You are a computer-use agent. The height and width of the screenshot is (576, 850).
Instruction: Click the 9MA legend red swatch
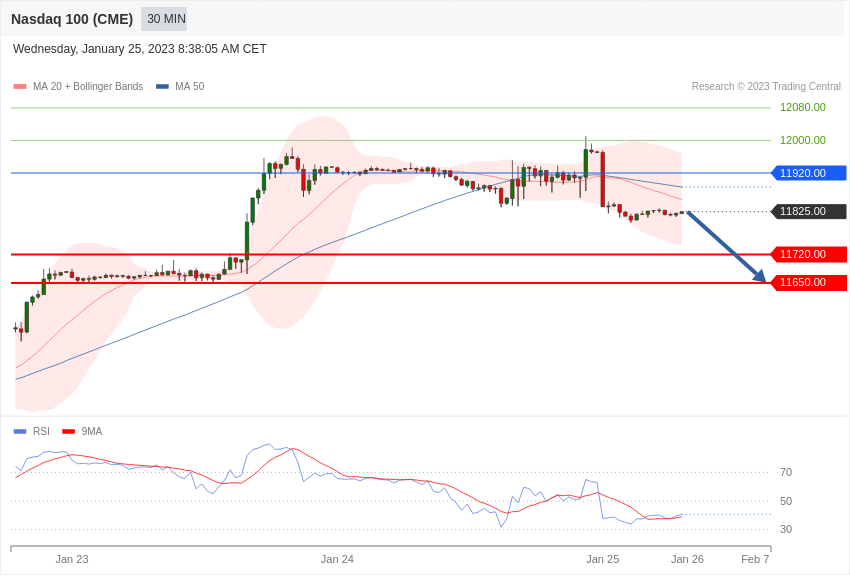[69, 431]
